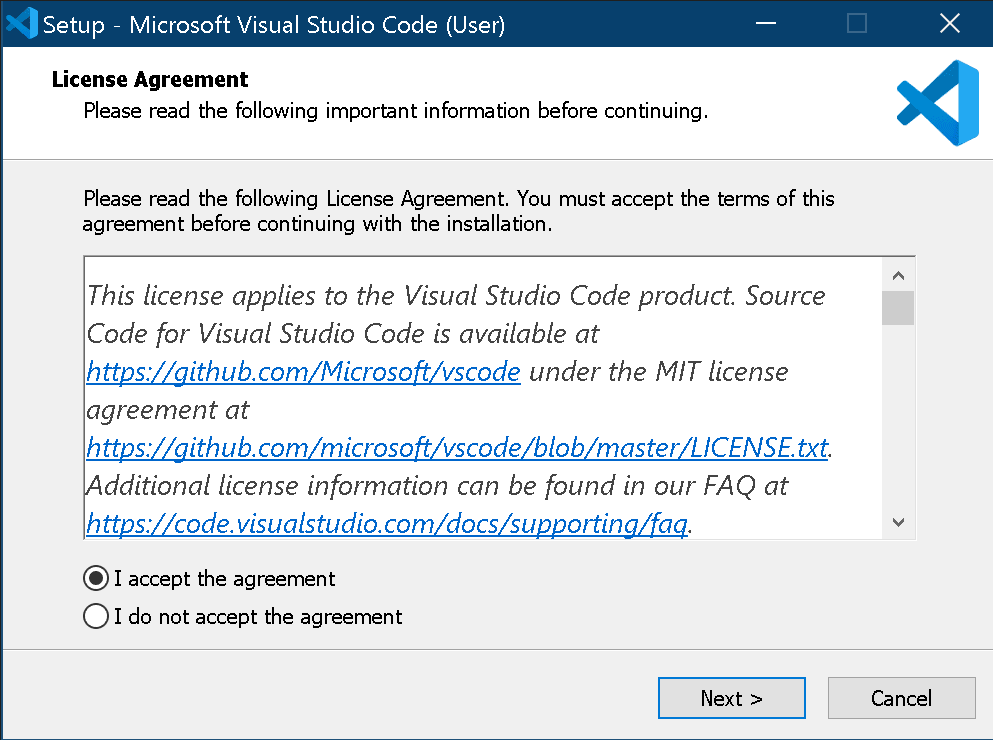This screenshot has height=740, width=994.
Task: Minimize the Setup window
Action: tap(766, 23)
